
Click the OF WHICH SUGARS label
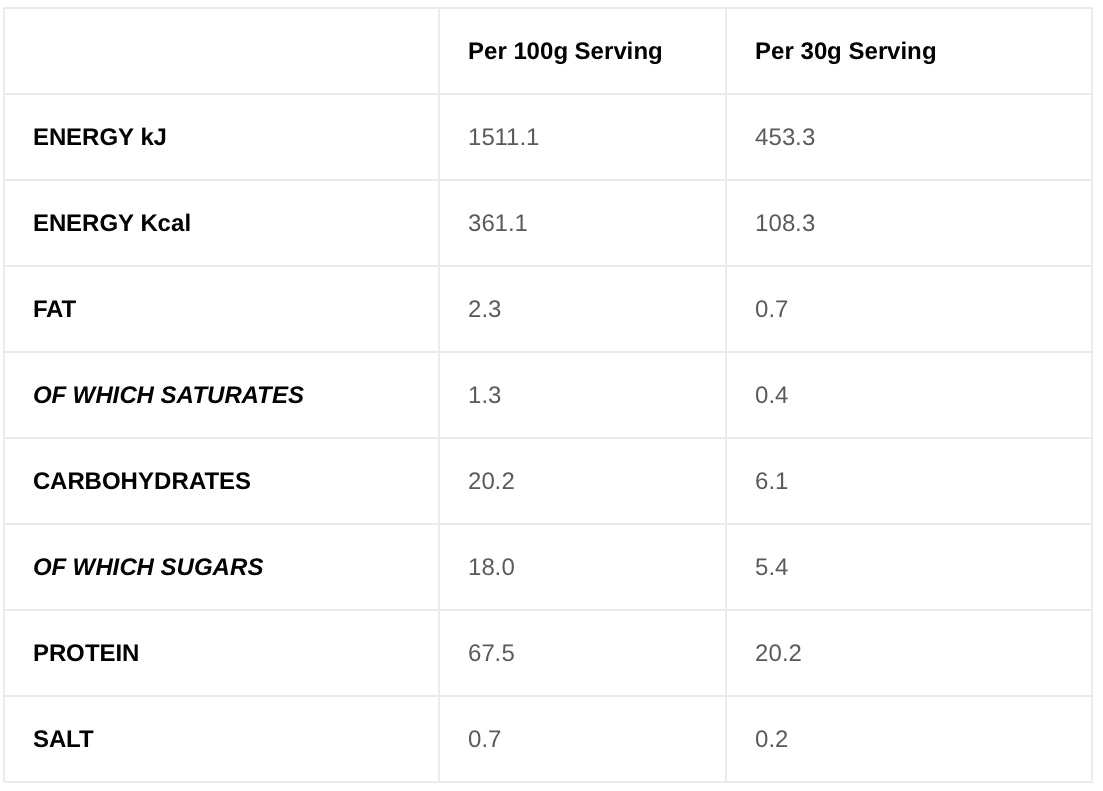click(148, 567)
